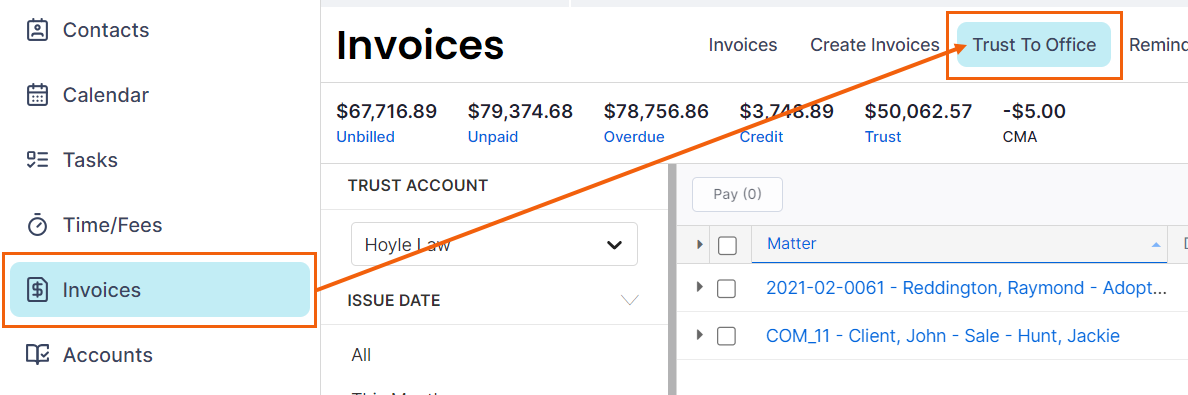Screen dimensions: 1188x395
Task: Open the Accounts book icon
Action: click(x=37, y=355)
